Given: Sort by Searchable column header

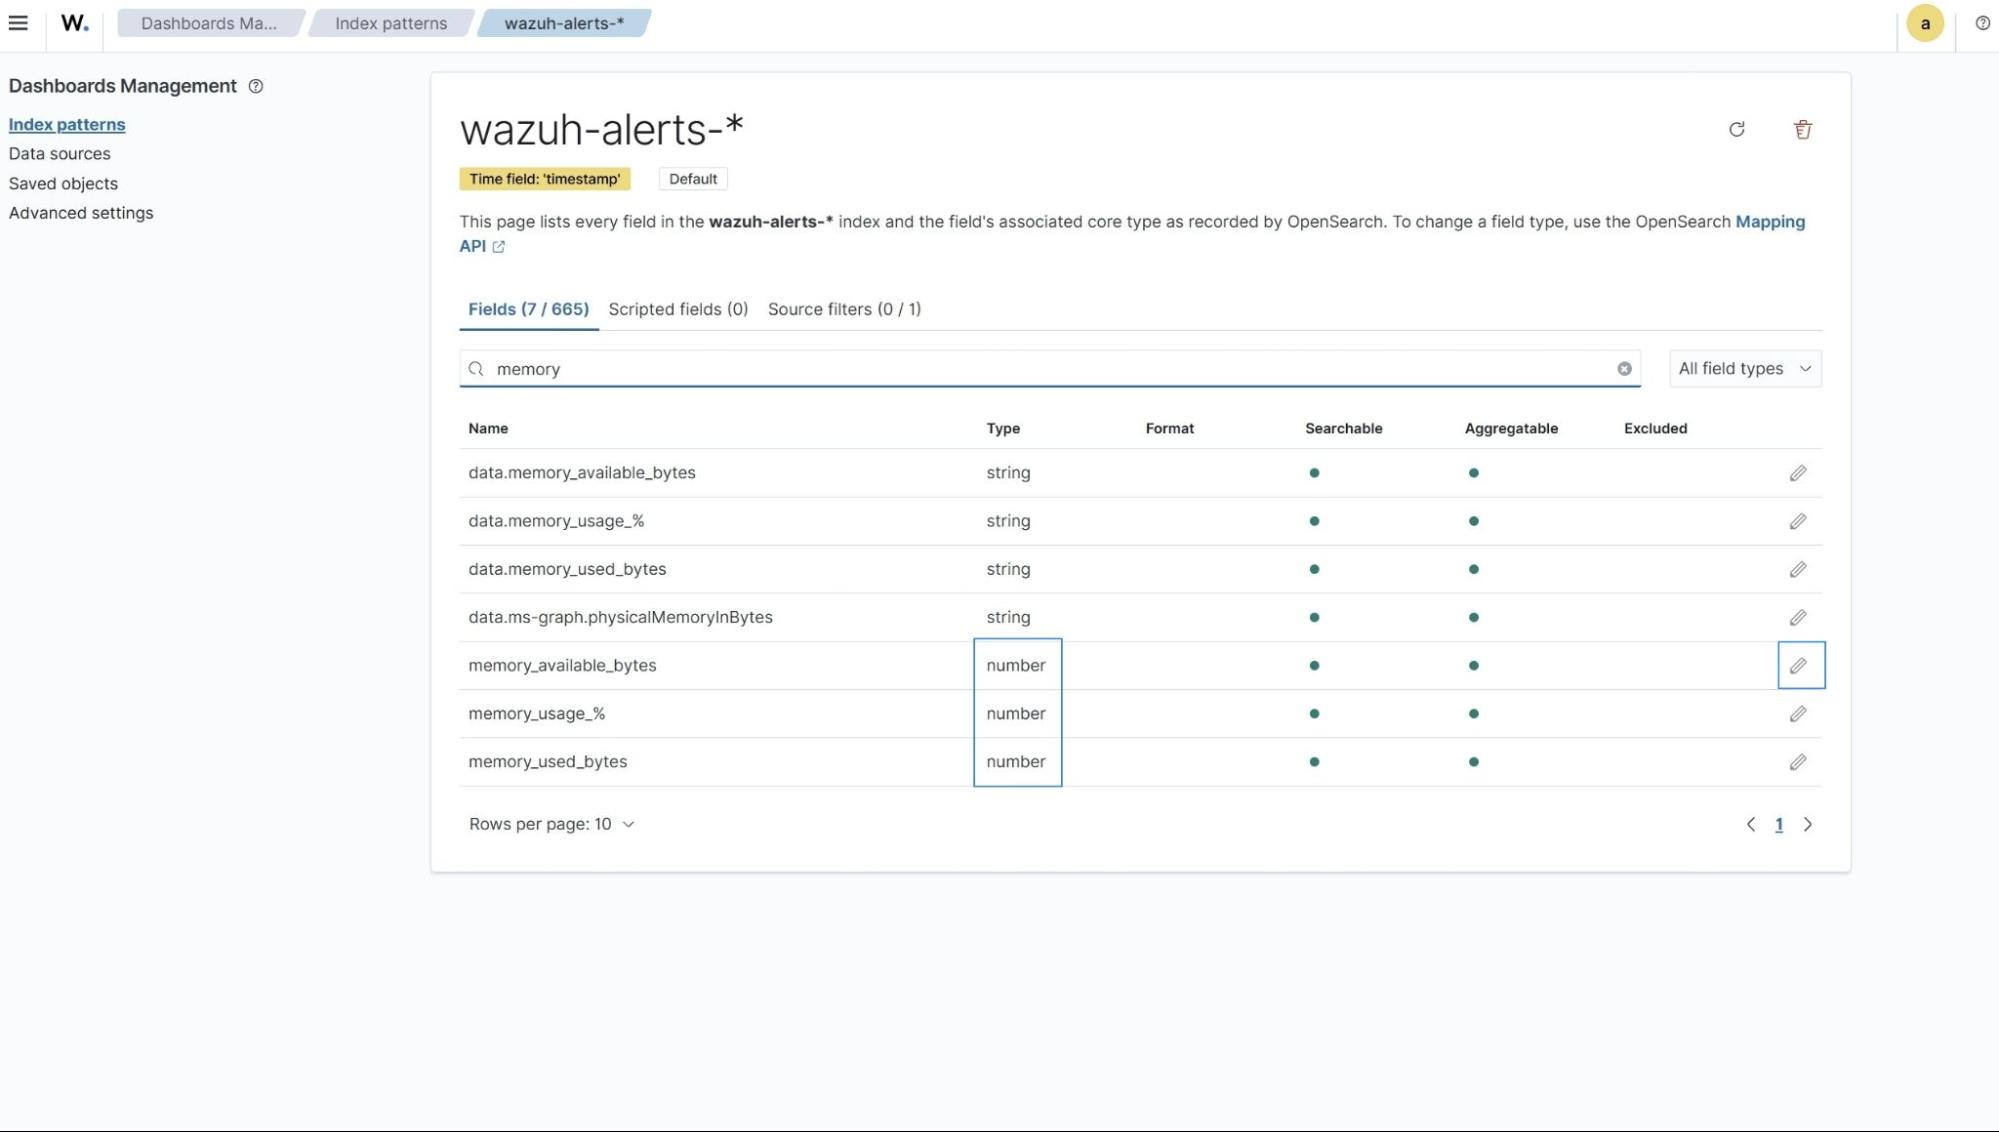Looking at the screenshot, I should 1343,428.
